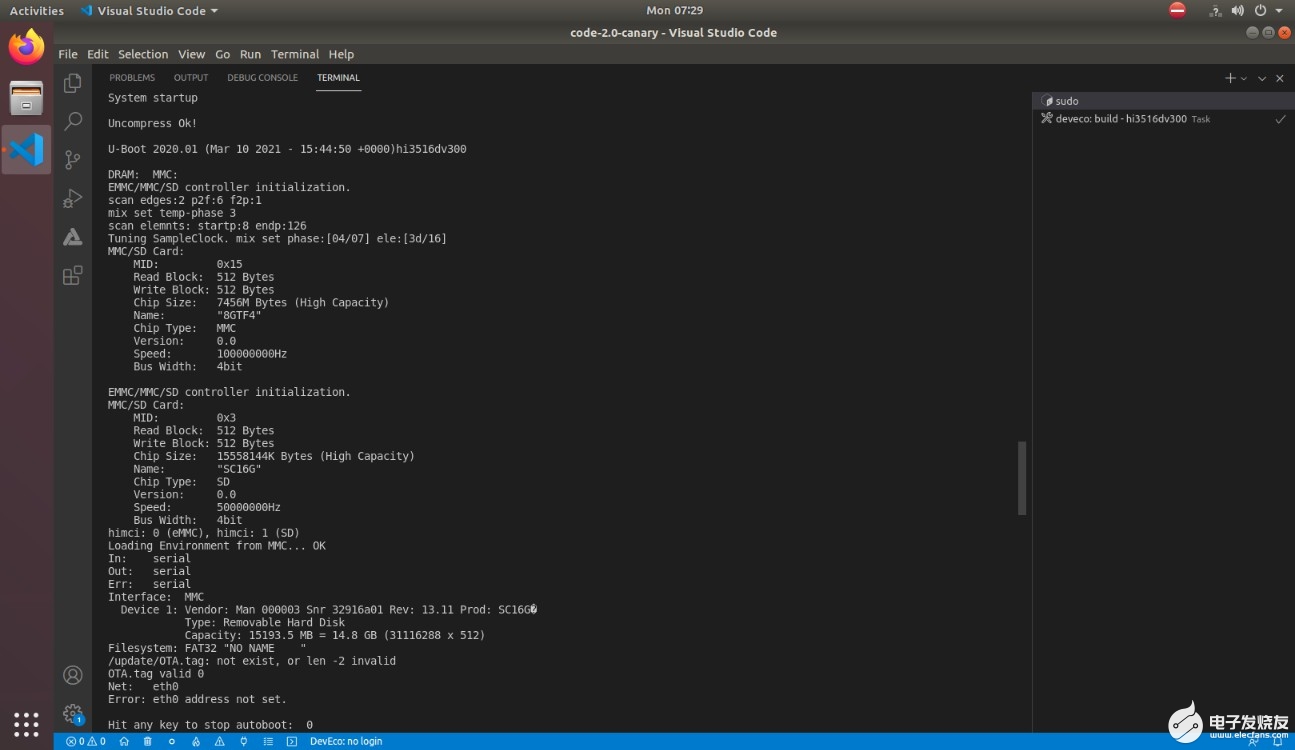This screenshot has height=750, width=1295.
Task: Close the terminal panel with the X icon
Action: coord(1279,78)
